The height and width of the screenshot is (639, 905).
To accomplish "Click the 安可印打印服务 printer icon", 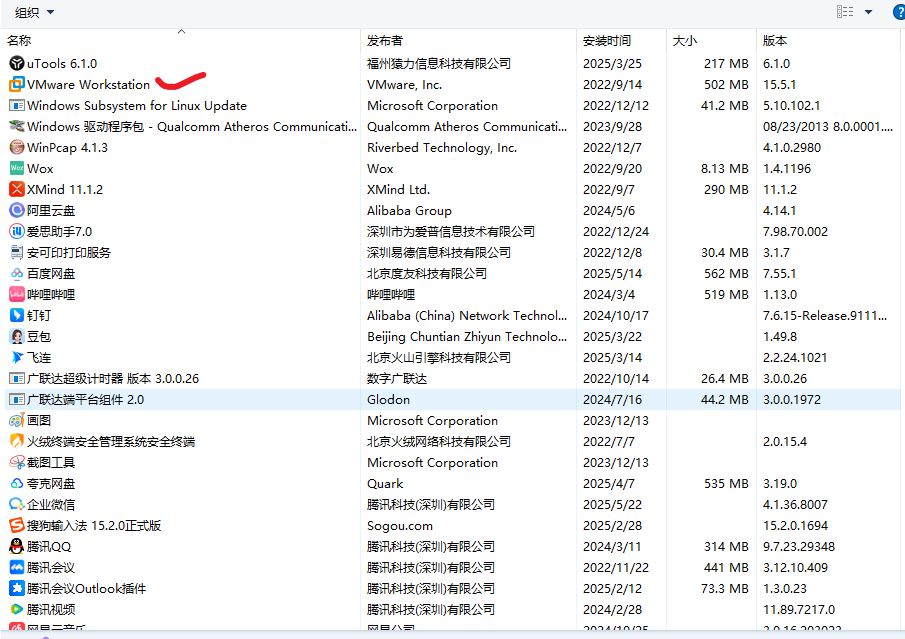I will point(17,252).
